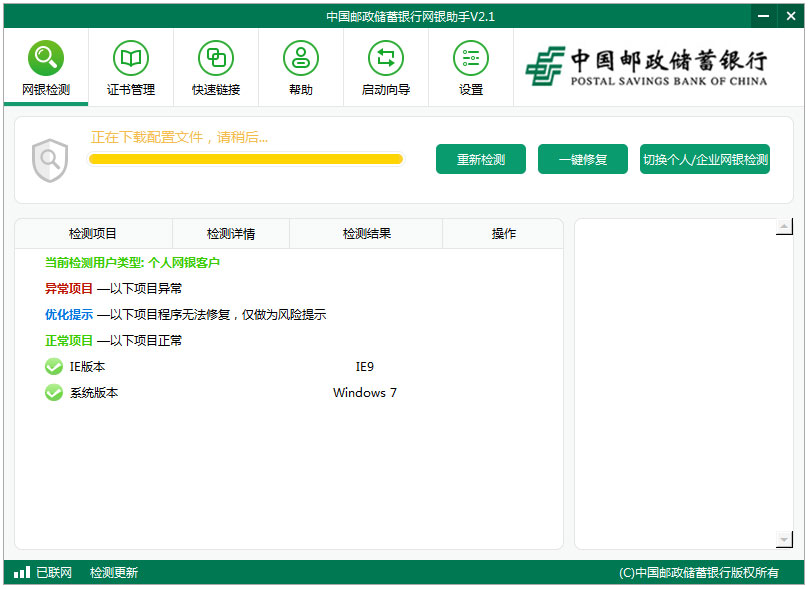This screenshot has height=589, width=810.
Task: Select the IE版本 row label
Action: tap(87, 367)
